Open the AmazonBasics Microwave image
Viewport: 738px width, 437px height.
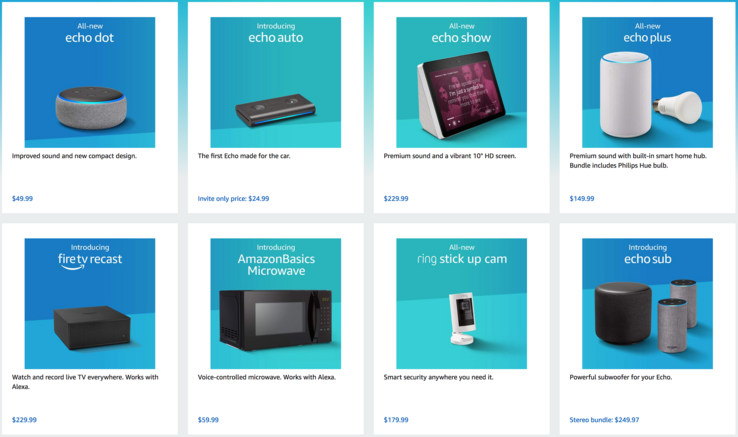point(275,303)
